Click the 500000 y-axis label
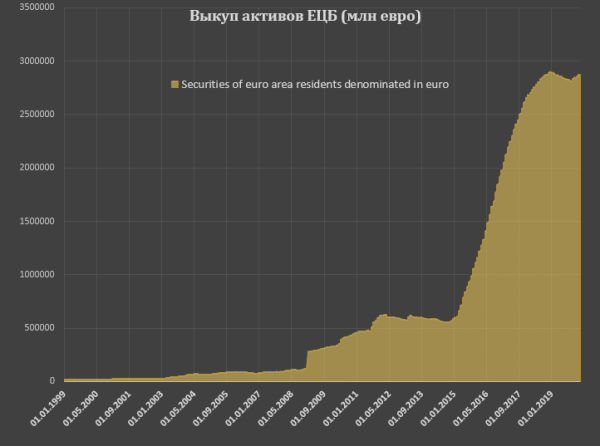The width and height of the screenshot is (600, 446). click(34, 328)
